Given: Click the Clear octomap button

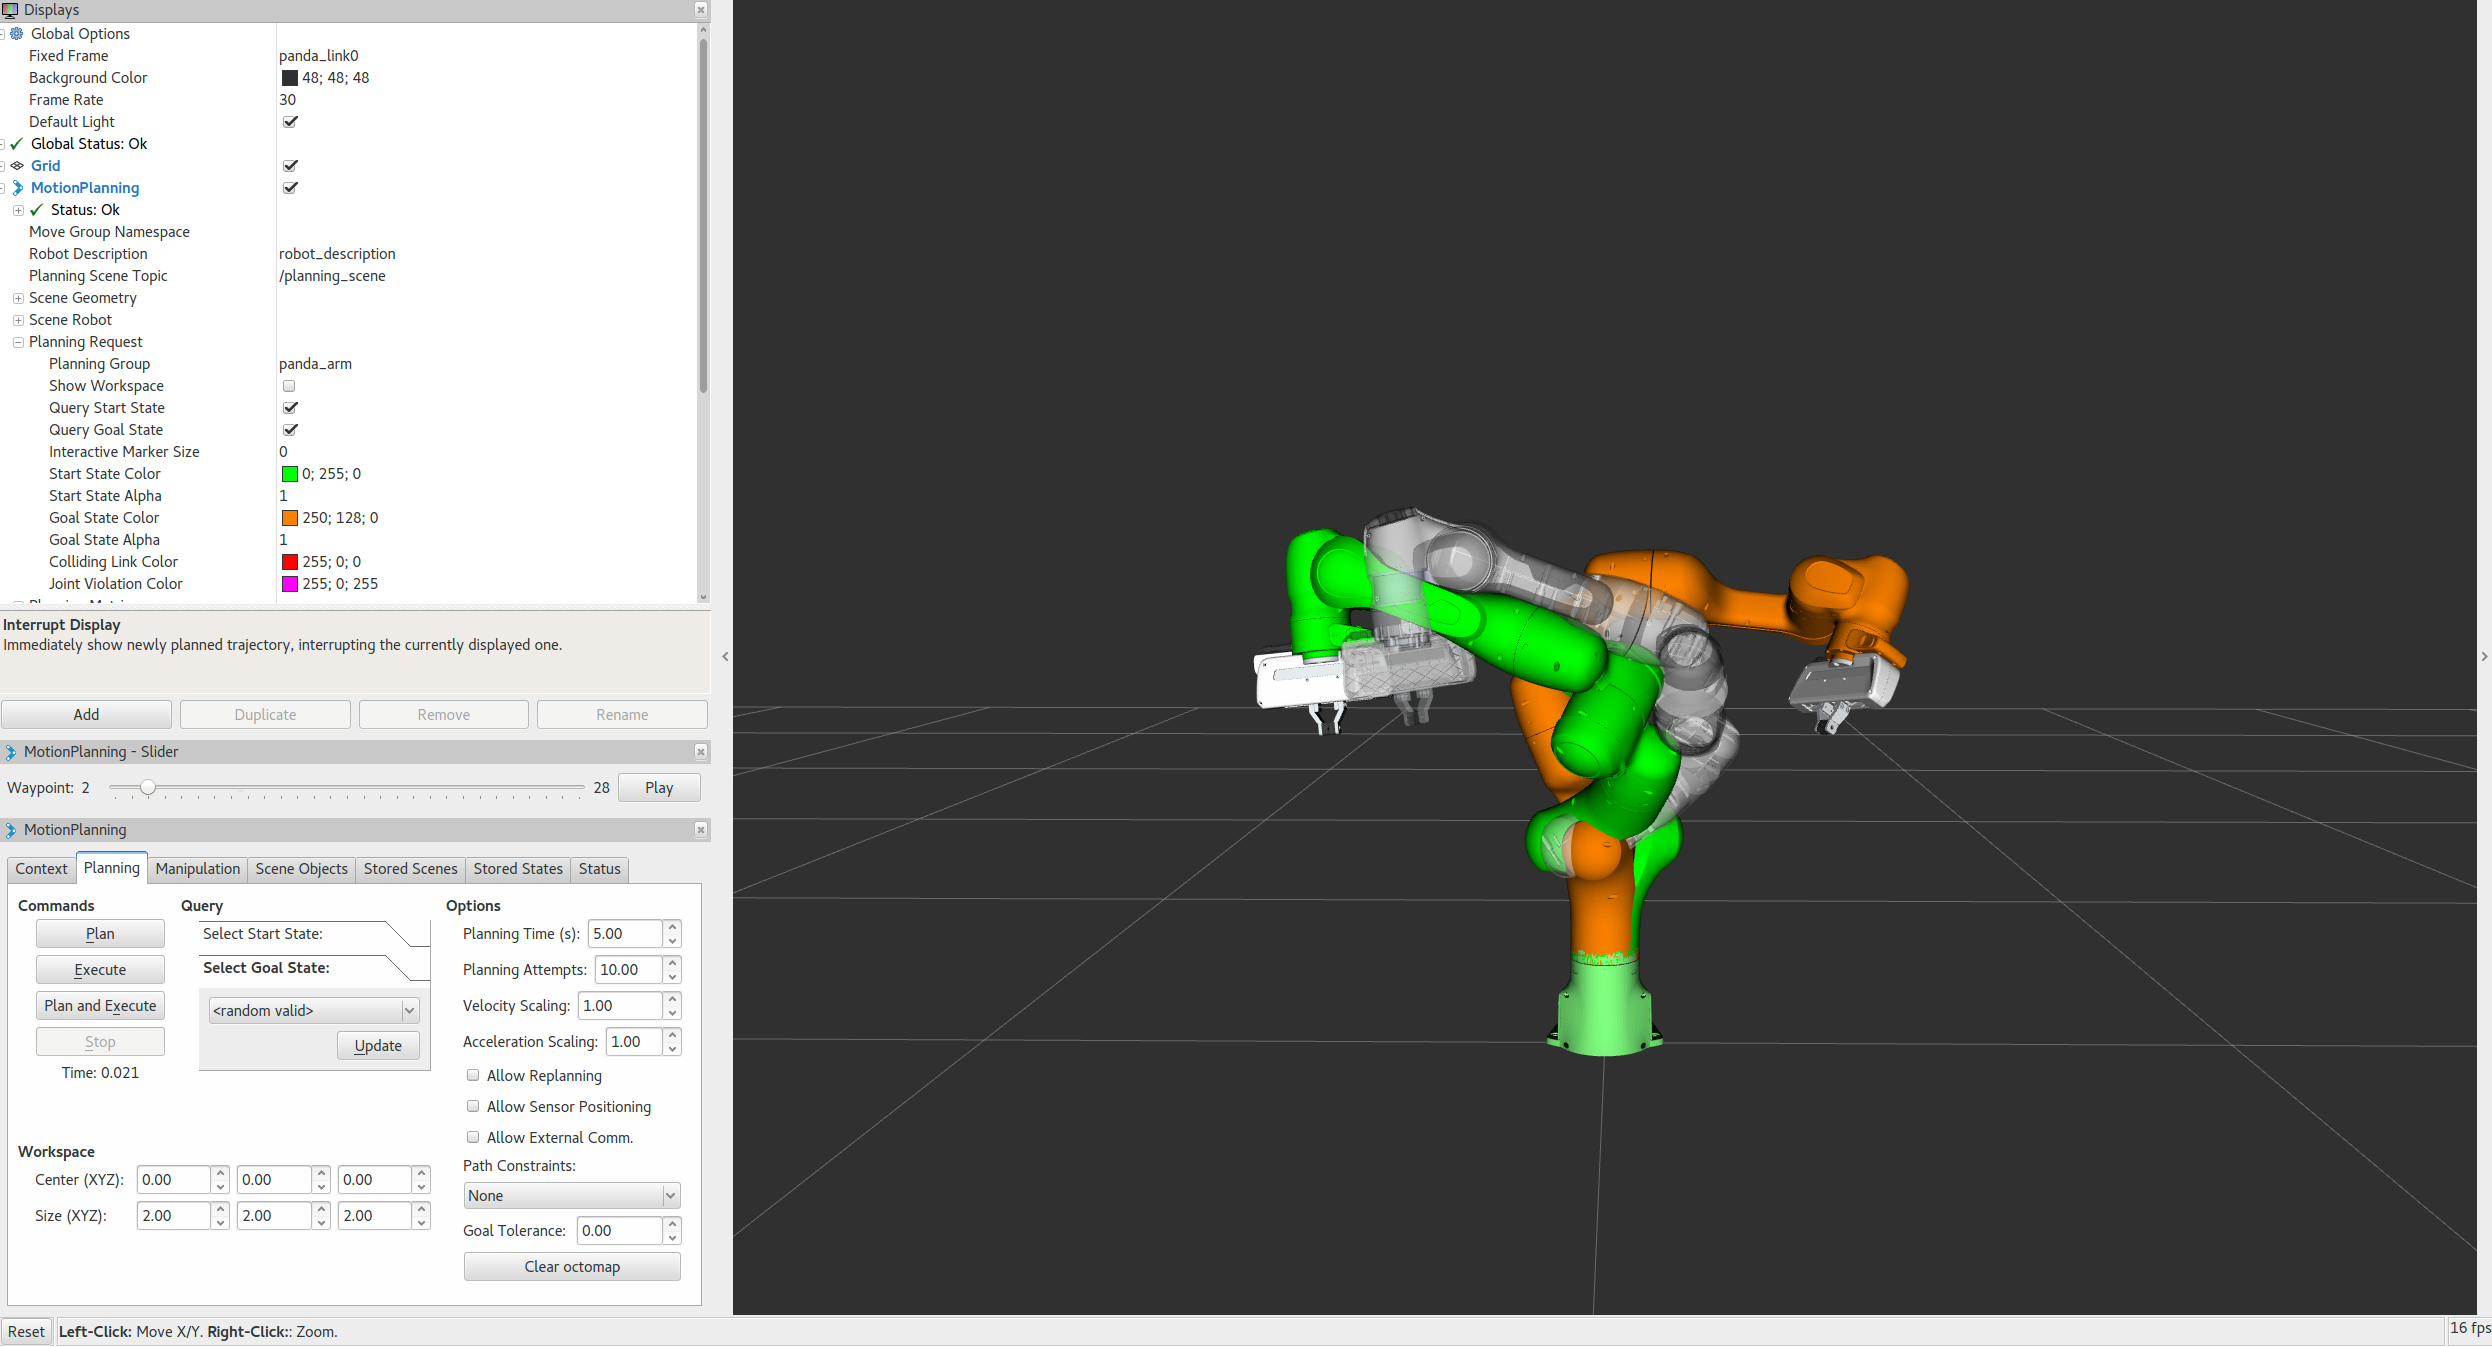Looking at the screenshot, I should coord(572,1267).
